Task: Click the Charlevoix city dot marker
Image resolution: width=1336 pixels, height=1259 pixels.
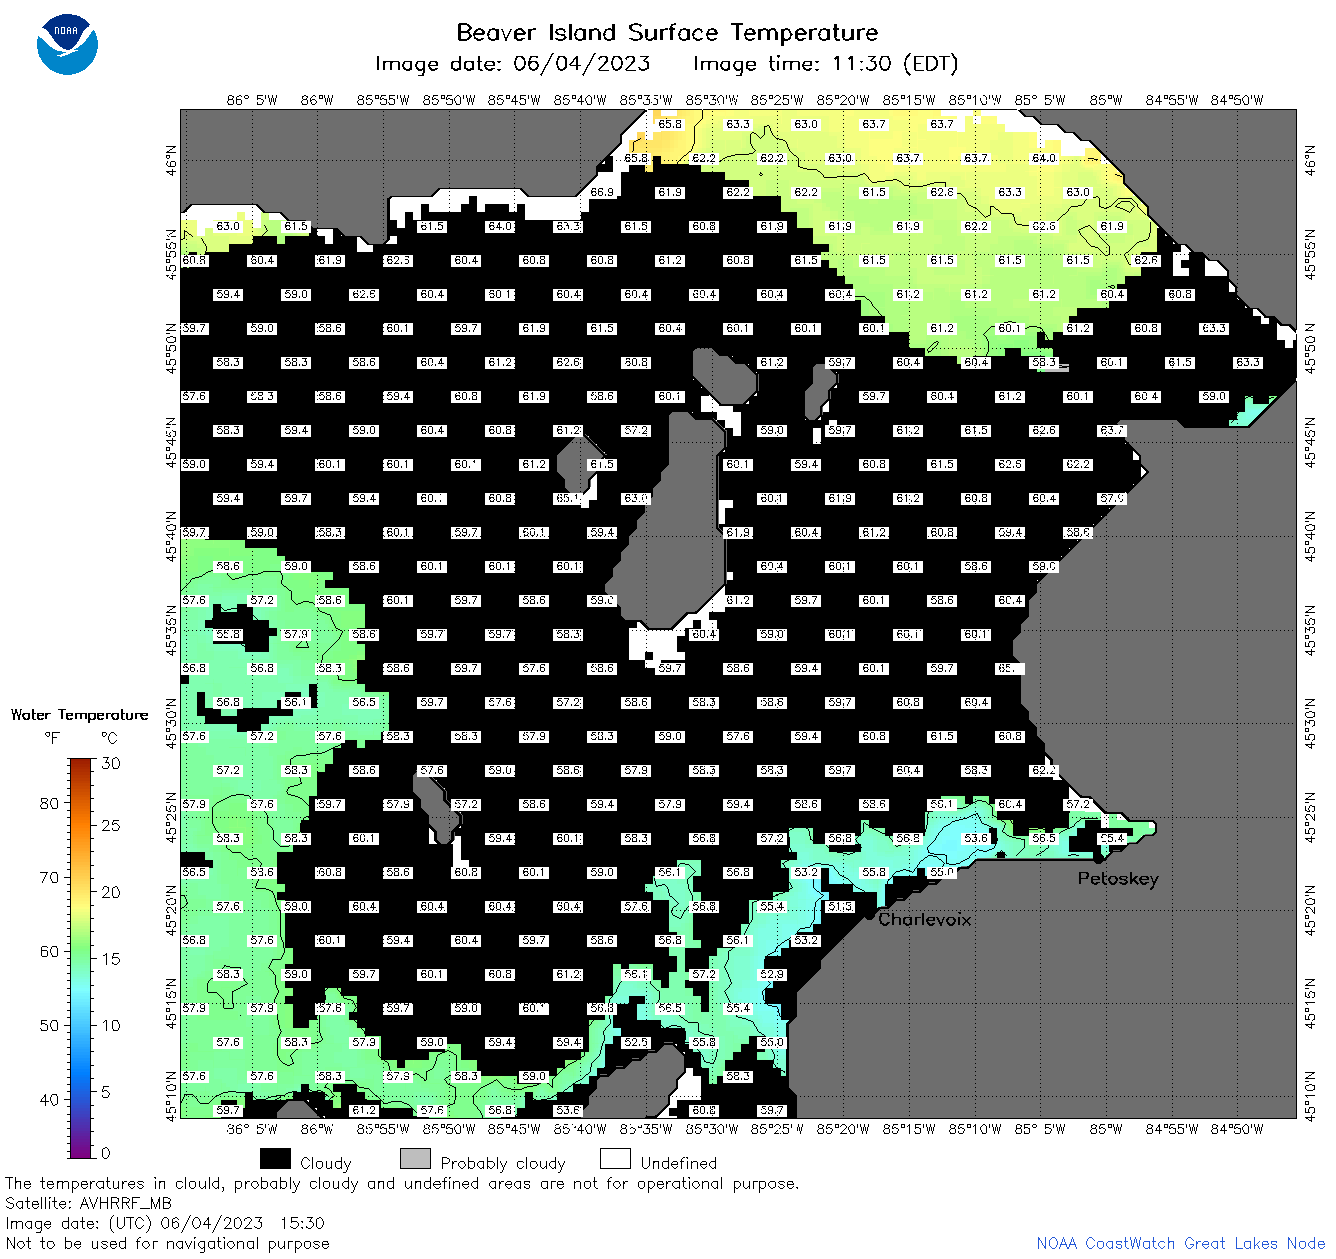Action: (x=870, y=913)
